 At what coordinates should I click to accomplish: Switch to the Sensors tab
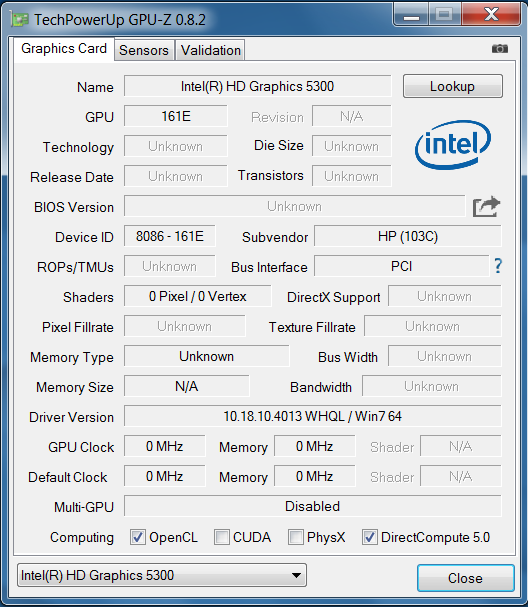point(144,50)
